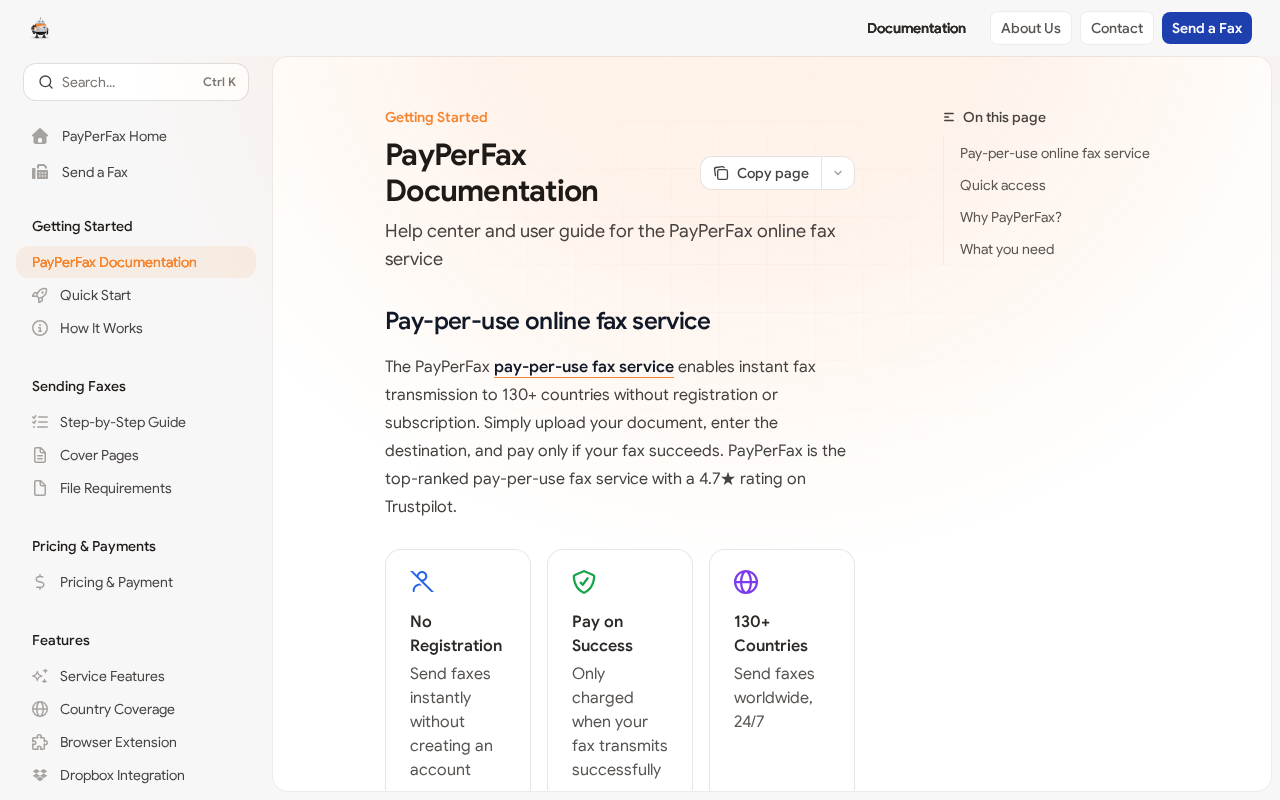This screenshot has height=800, width=1280.
Task: Click the On this page list icon
Action: point(949,117)
